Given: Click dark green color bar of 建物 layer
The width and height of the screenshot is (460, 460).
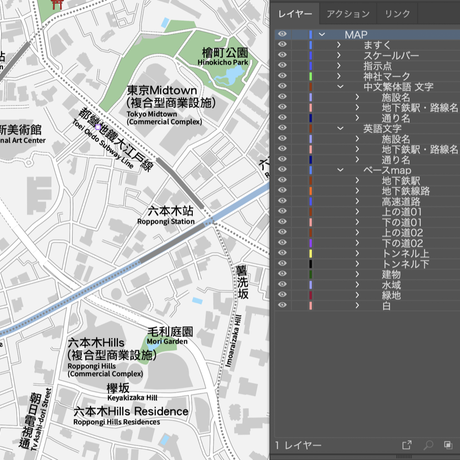Looking at the screenshot, I should (x=311, y=274).
